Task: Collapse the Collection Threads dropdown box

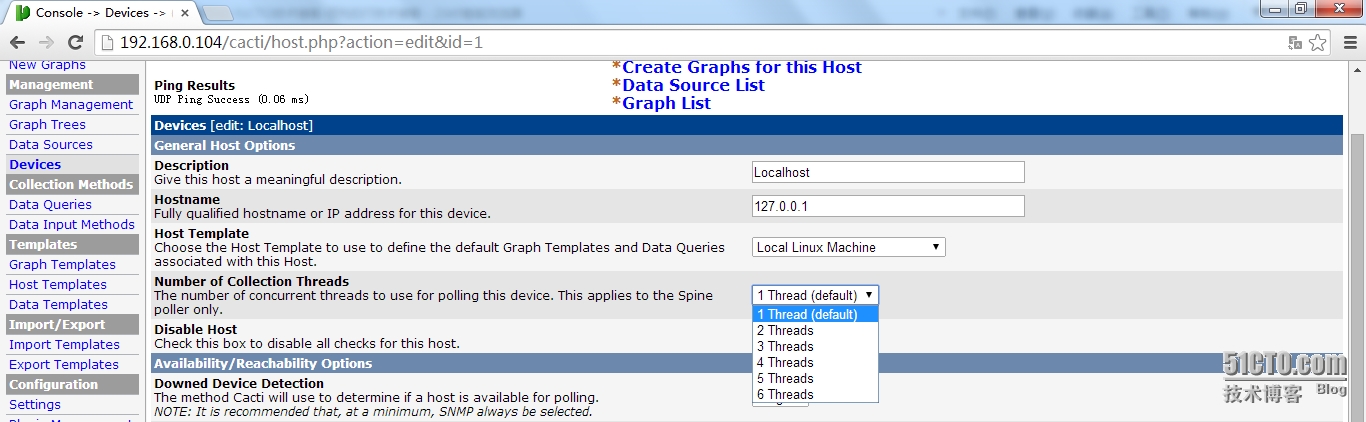Action: (x=815, y=295)
